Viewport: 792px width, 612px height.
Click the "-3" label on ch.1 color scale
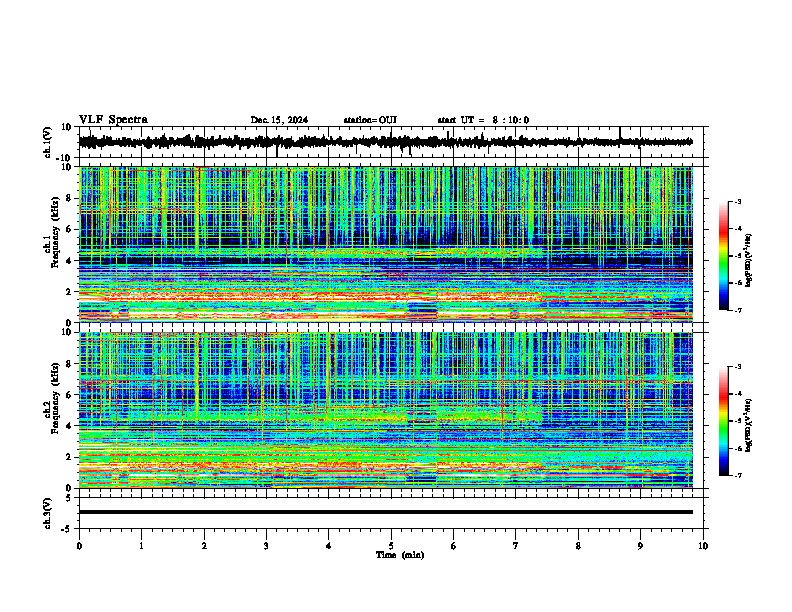738,201
